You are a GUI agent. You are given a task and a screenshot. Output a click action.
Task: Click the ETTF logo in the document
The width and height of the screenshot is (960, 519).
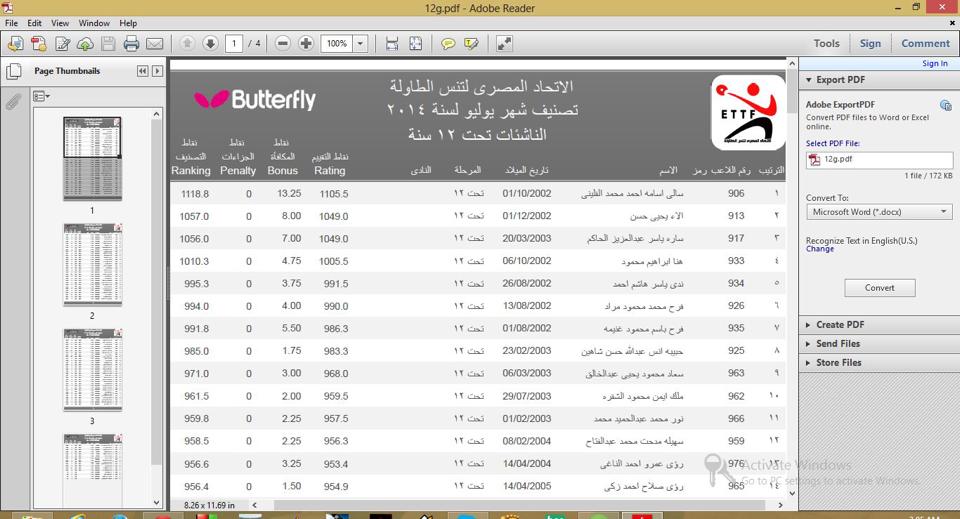[748, 113]
